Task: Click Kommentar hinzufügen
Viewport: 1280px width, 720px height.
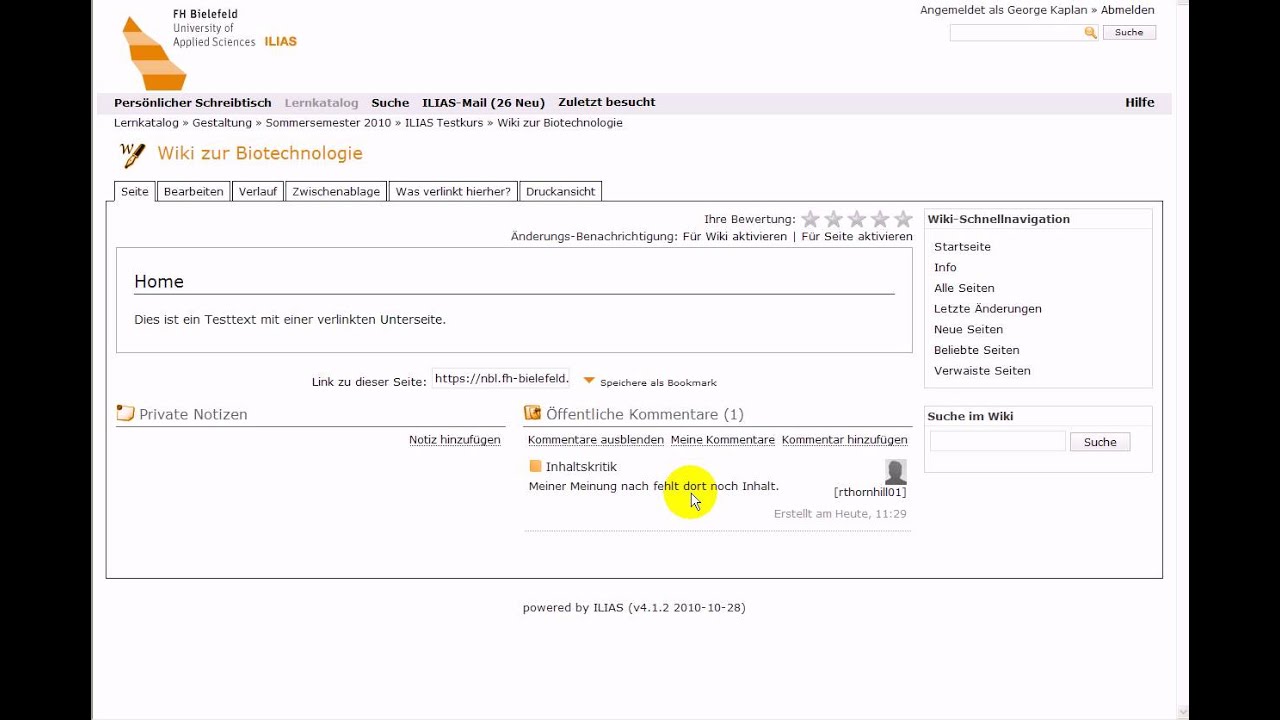Action: (845, 440)
